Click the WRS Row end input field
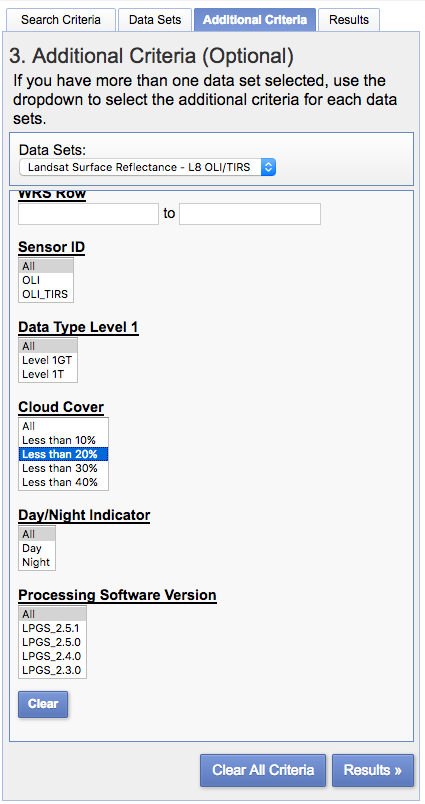Viewport: 425px width, 804px height. (250, 214)
